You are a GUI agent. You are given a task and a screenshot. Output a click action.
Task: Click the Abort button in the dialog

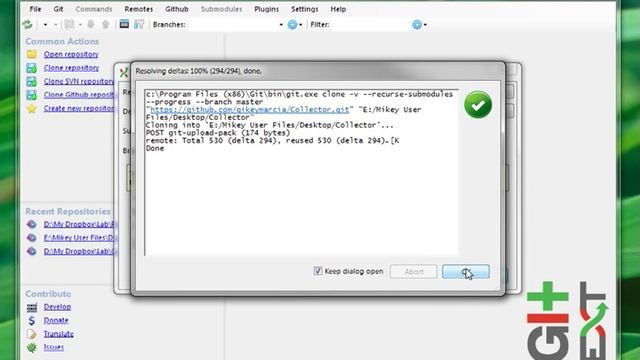[x=413, y=271]
